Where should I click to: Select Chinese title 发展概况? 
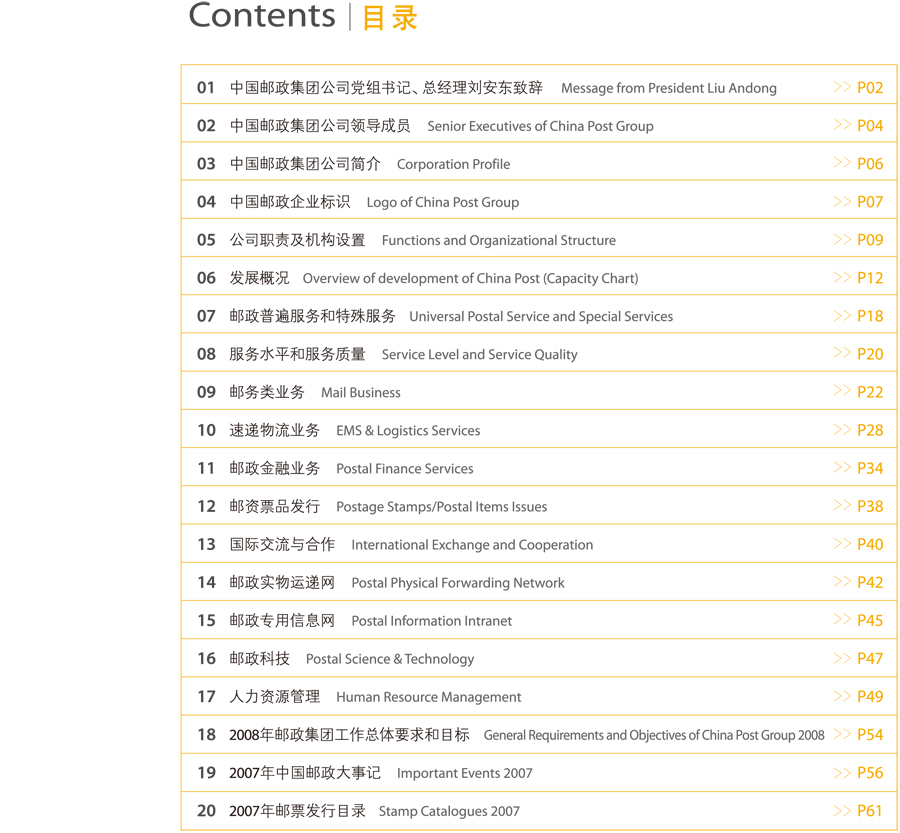click(259, 278)
